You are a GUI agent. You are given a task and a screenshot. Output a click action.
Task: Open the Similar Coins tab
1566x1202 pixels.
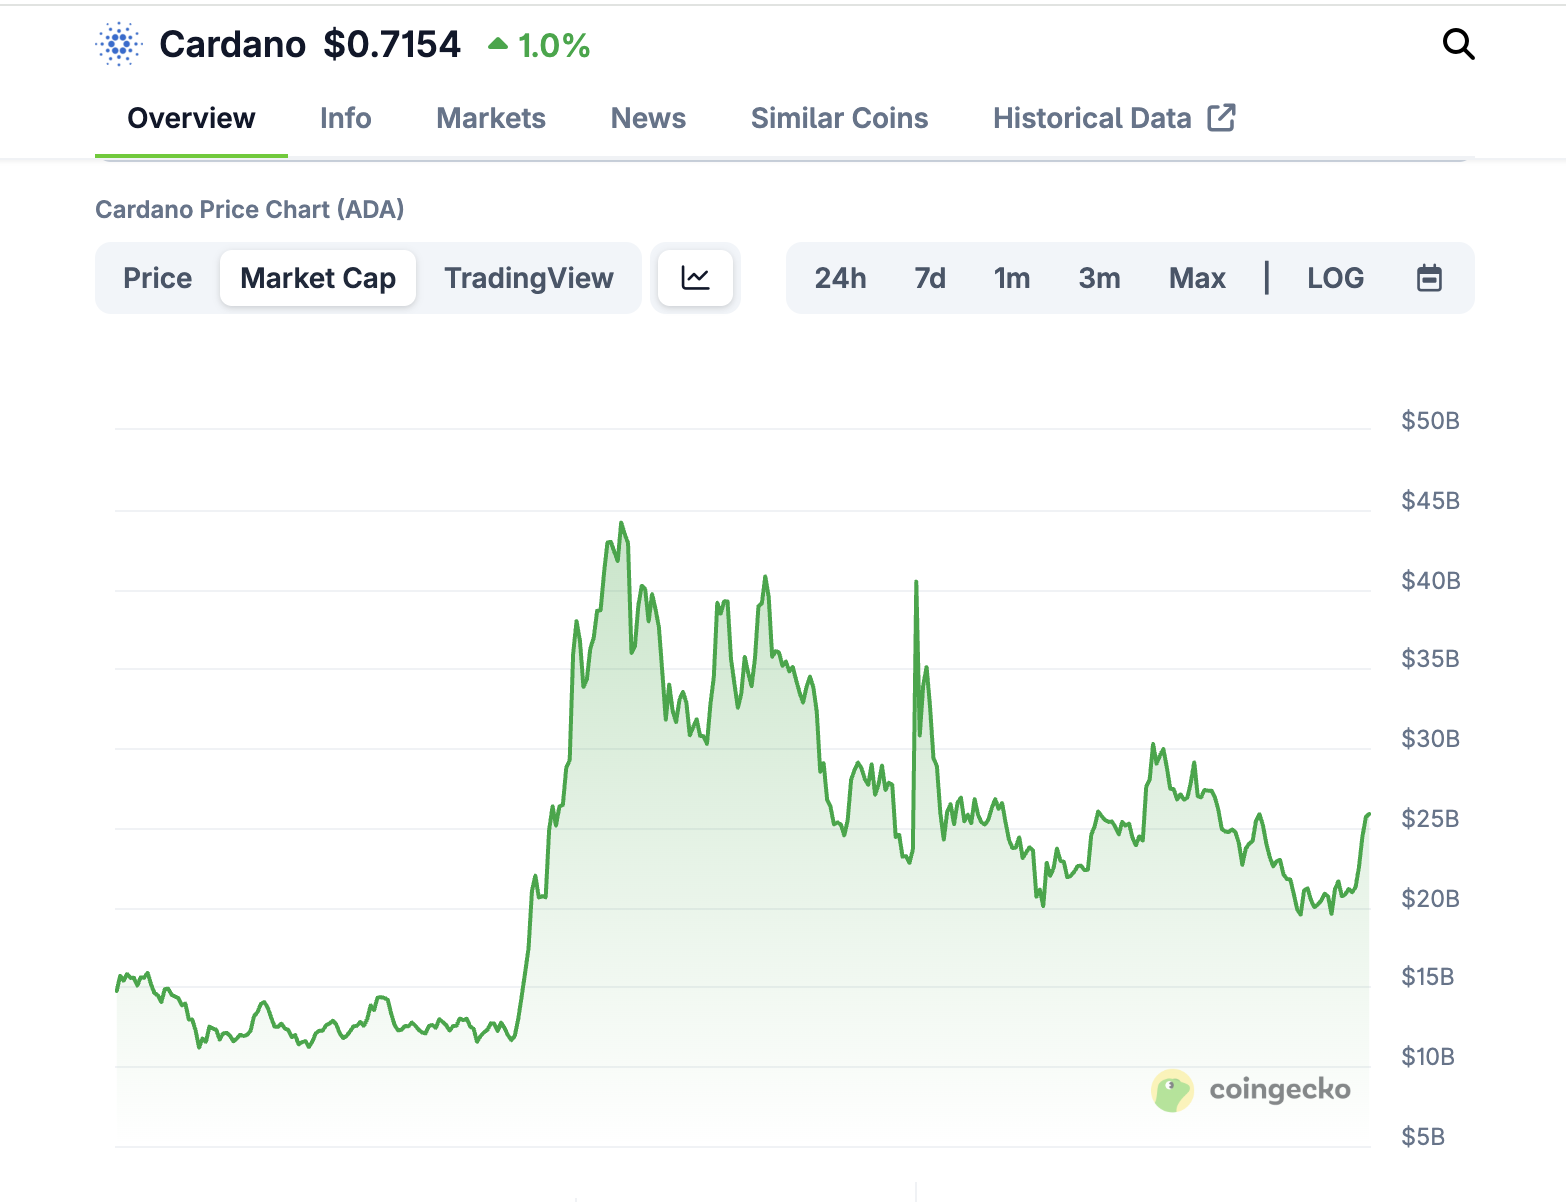[839, 118]
